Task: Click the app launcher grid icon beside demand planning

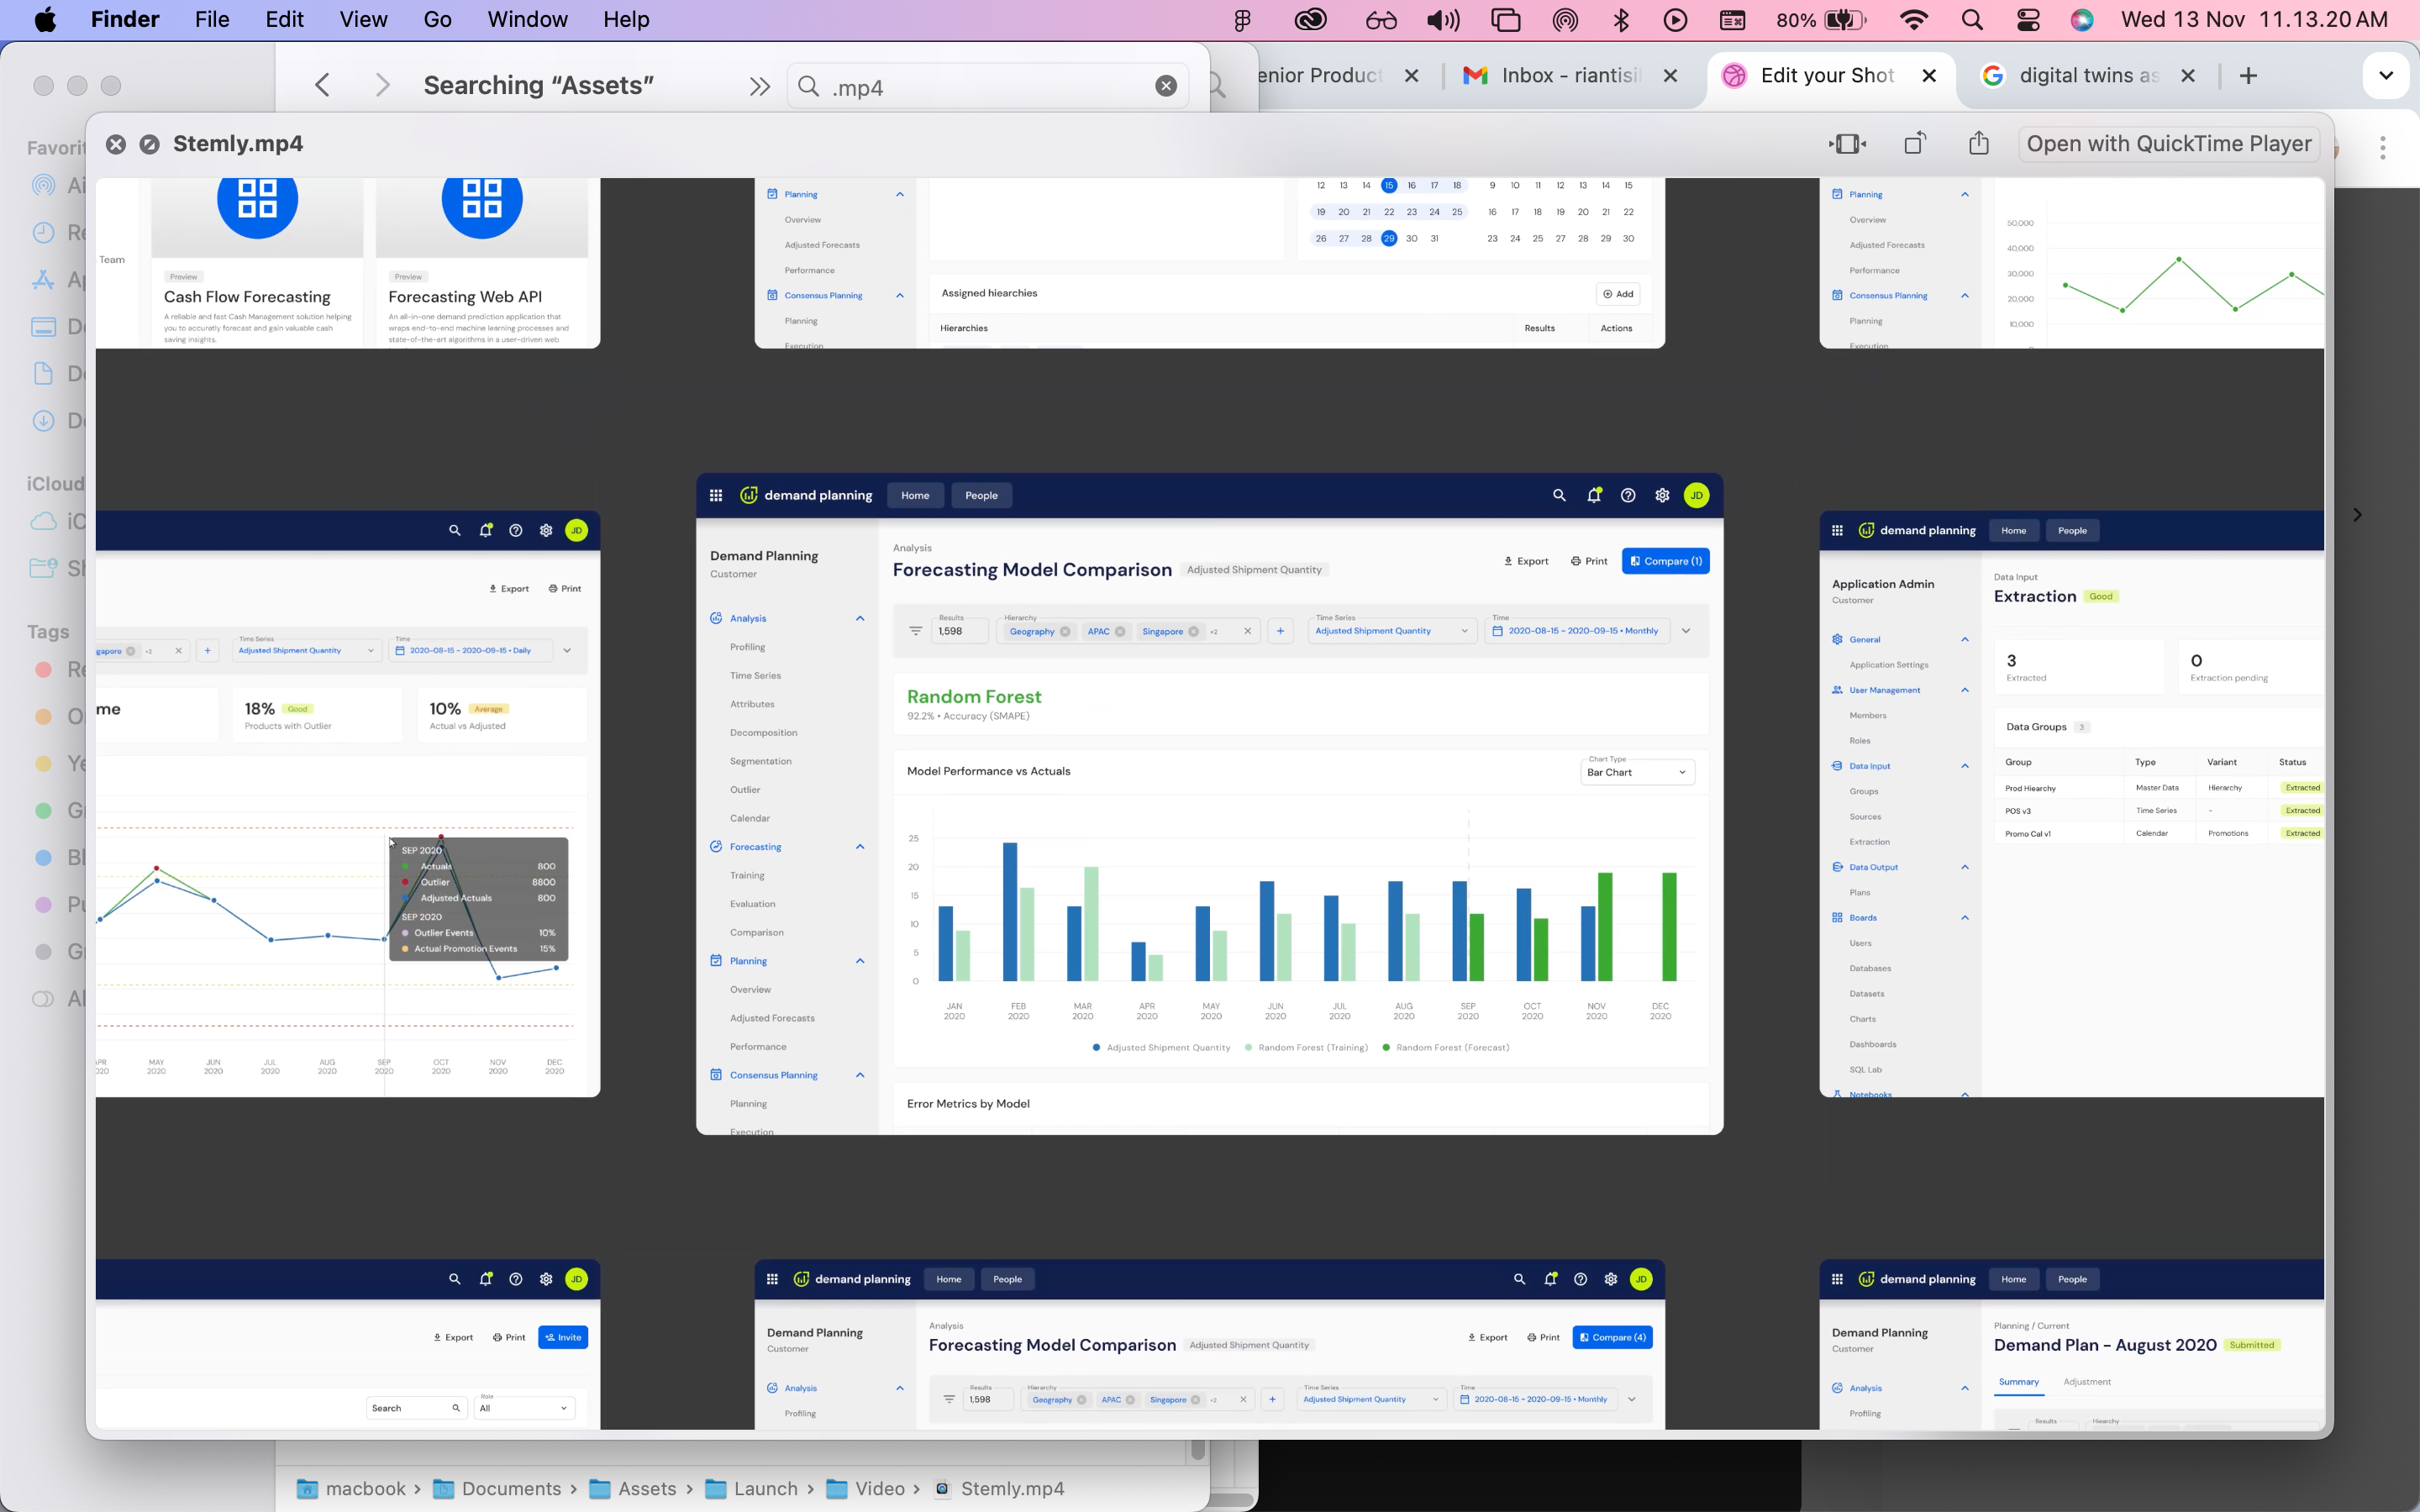Action: (x=716, y=495)
